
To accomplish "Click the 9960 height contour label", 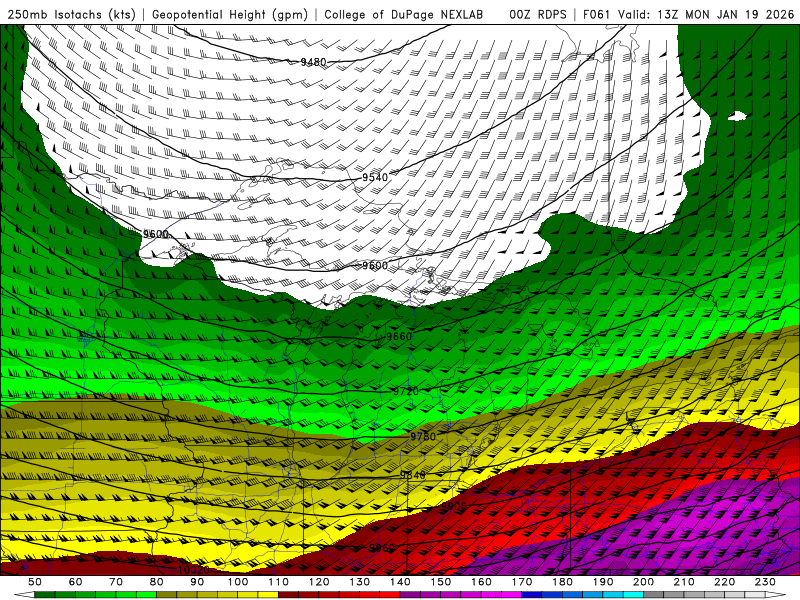I will pos(382,547).
